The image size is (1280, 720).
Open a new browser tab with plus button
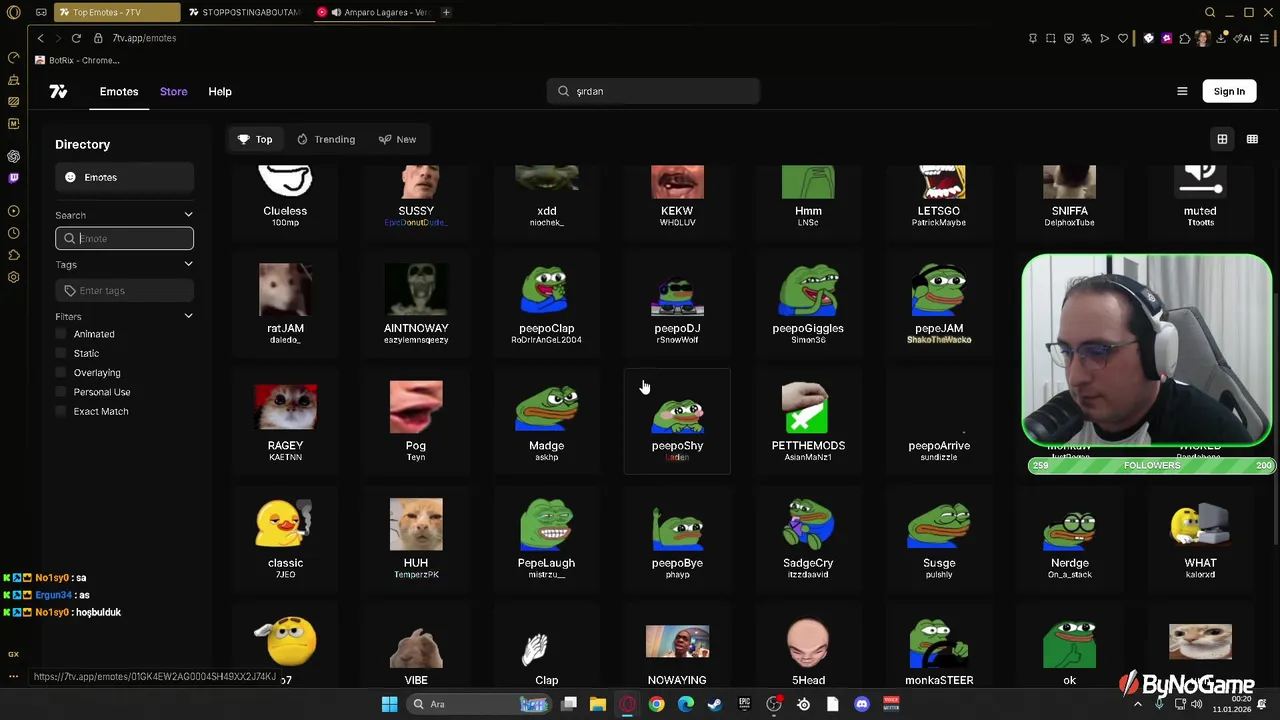pyautogui.click(x=446, y=12)
